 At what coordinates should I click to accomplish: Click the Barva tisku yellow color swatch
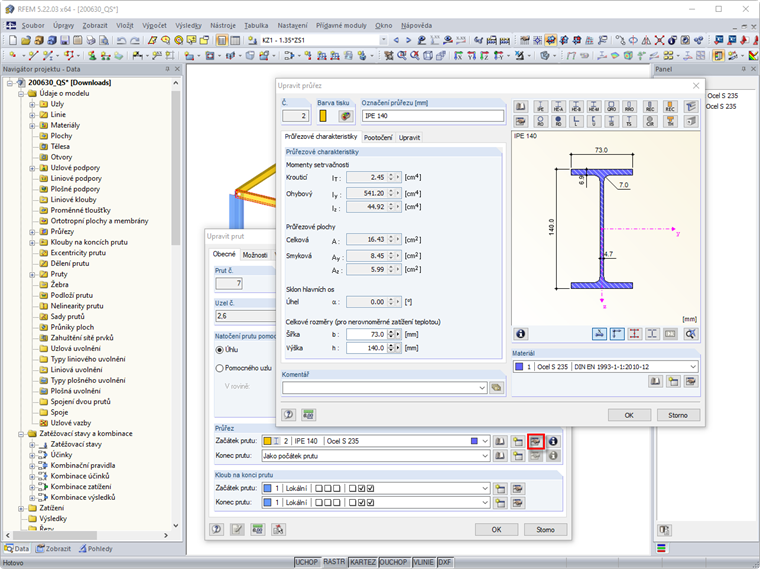coord(324,116)
